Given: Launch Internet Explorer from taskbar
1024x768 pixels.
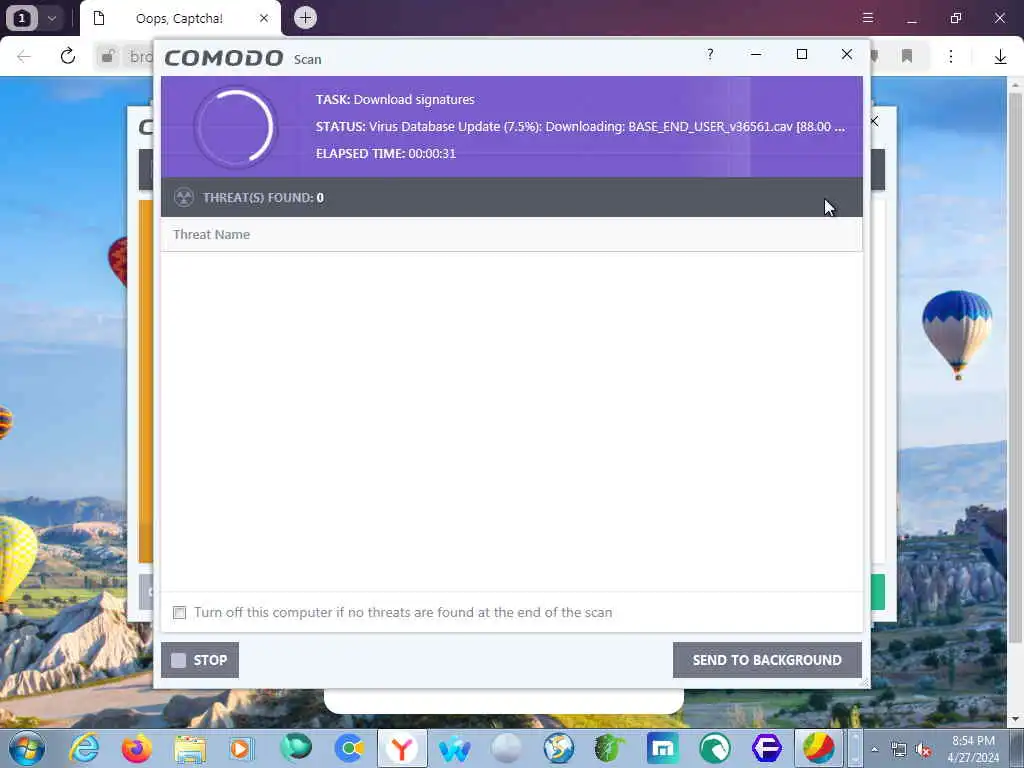Looking at the screenshot, I should (x=85, y=748).
